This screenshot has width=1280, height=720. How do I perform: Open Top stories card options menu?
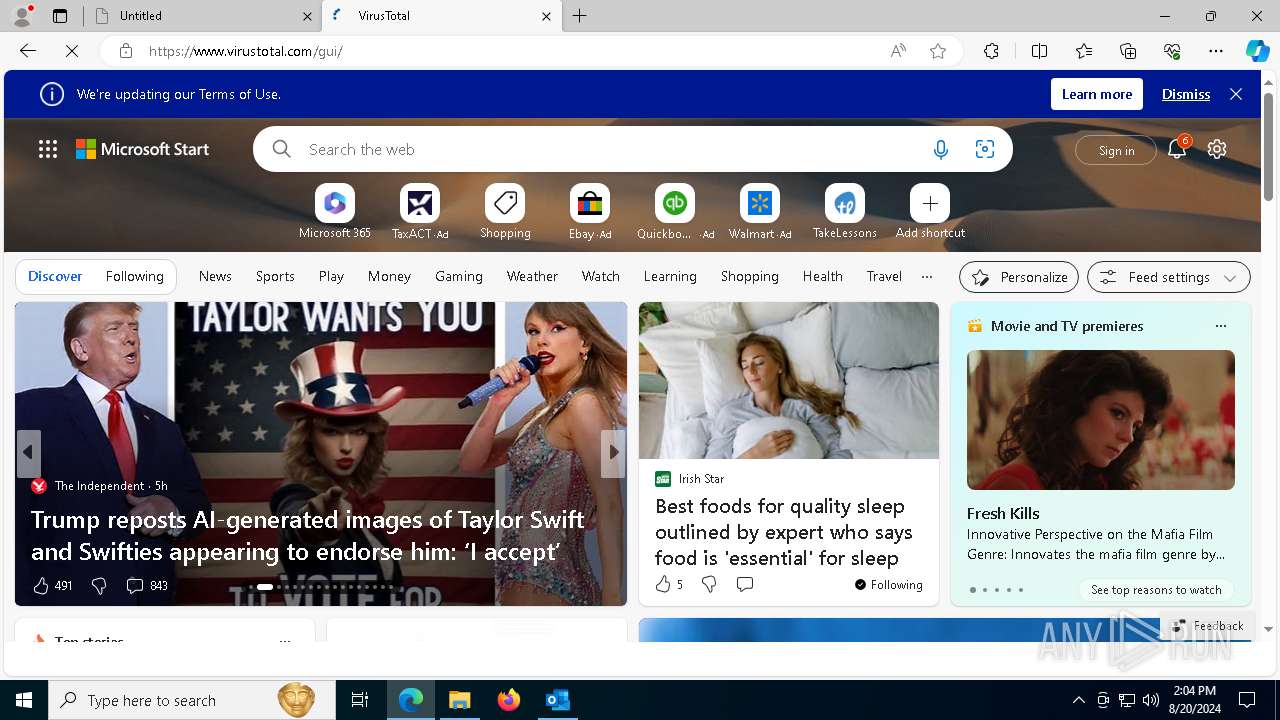pyautogui.click(x=285, y=640)
